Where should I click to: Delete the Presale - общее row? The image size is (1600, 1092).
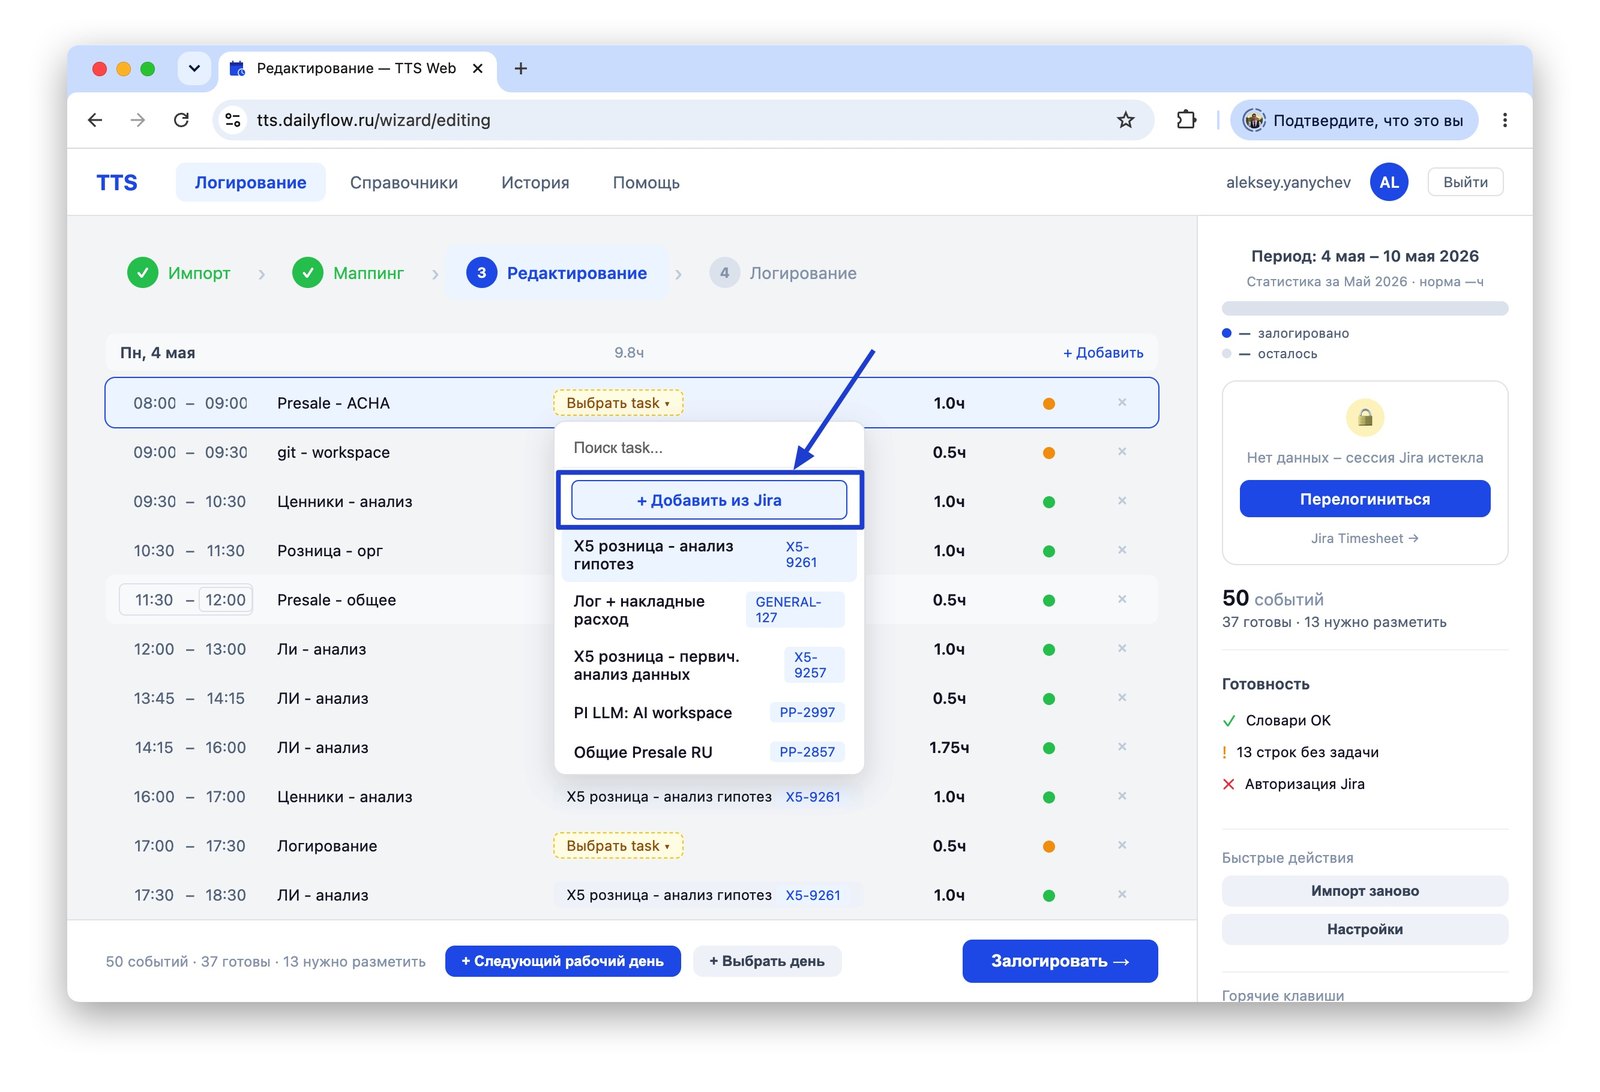pos(1122,599)
